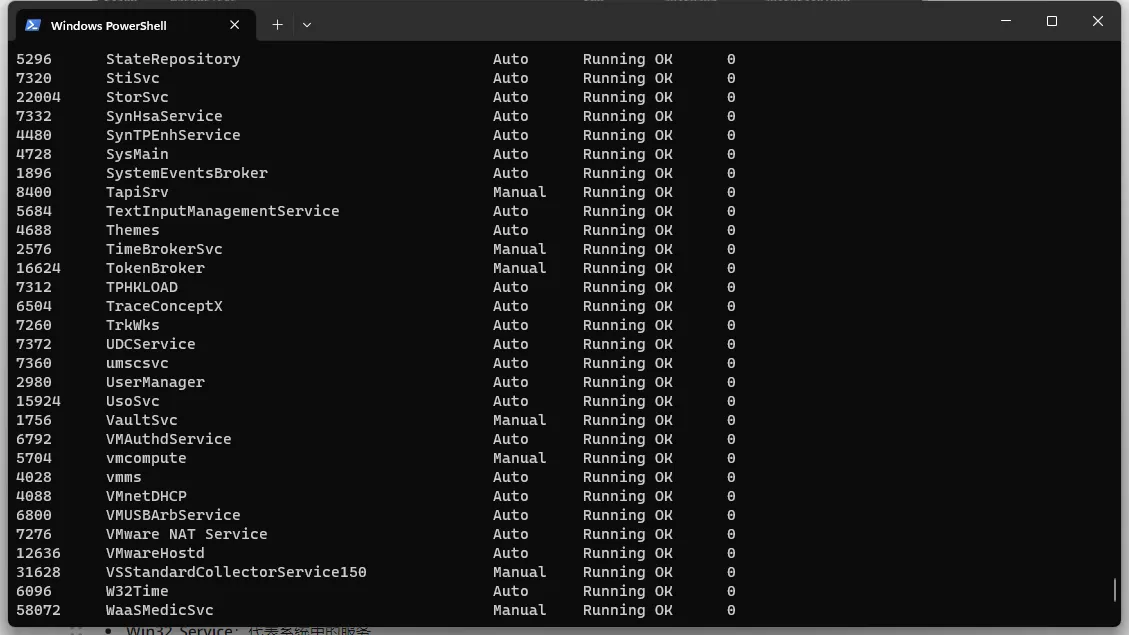
Task: Click the Themes service name
Action: click(x=132, y=230)
